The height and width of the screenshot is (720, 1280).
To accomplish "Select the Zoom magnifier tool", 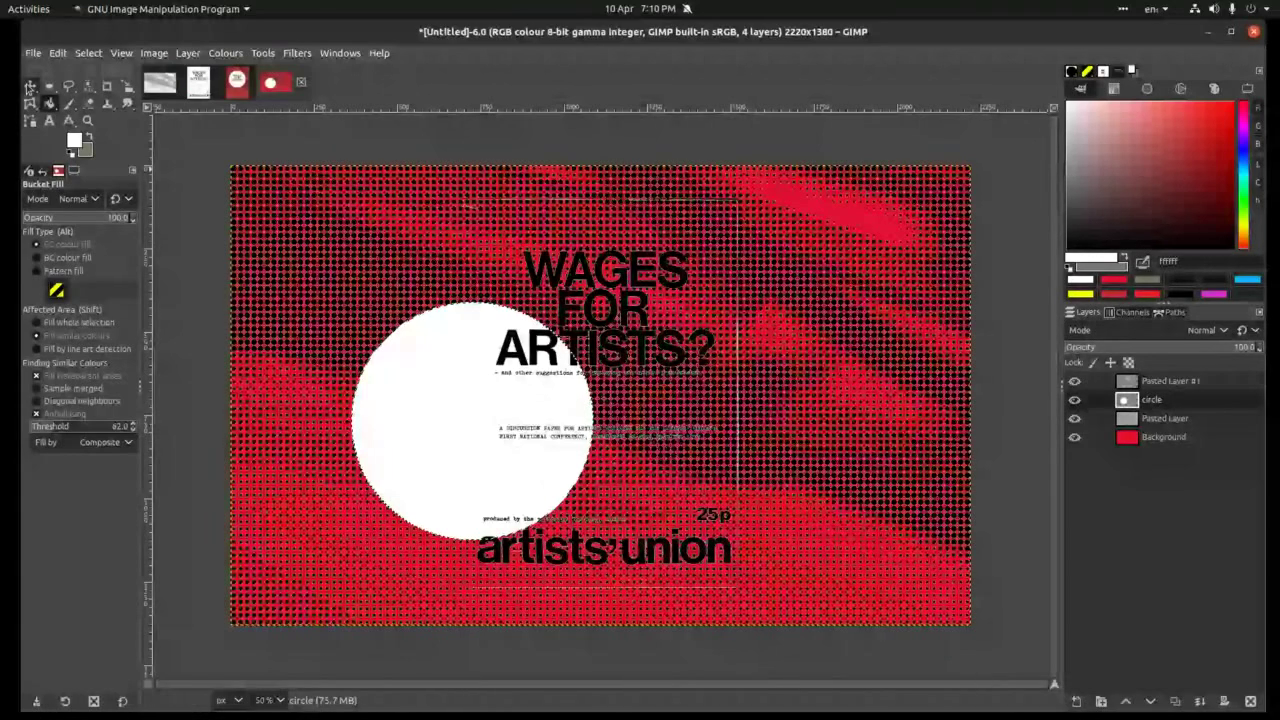I will click(x=88, y=121).
